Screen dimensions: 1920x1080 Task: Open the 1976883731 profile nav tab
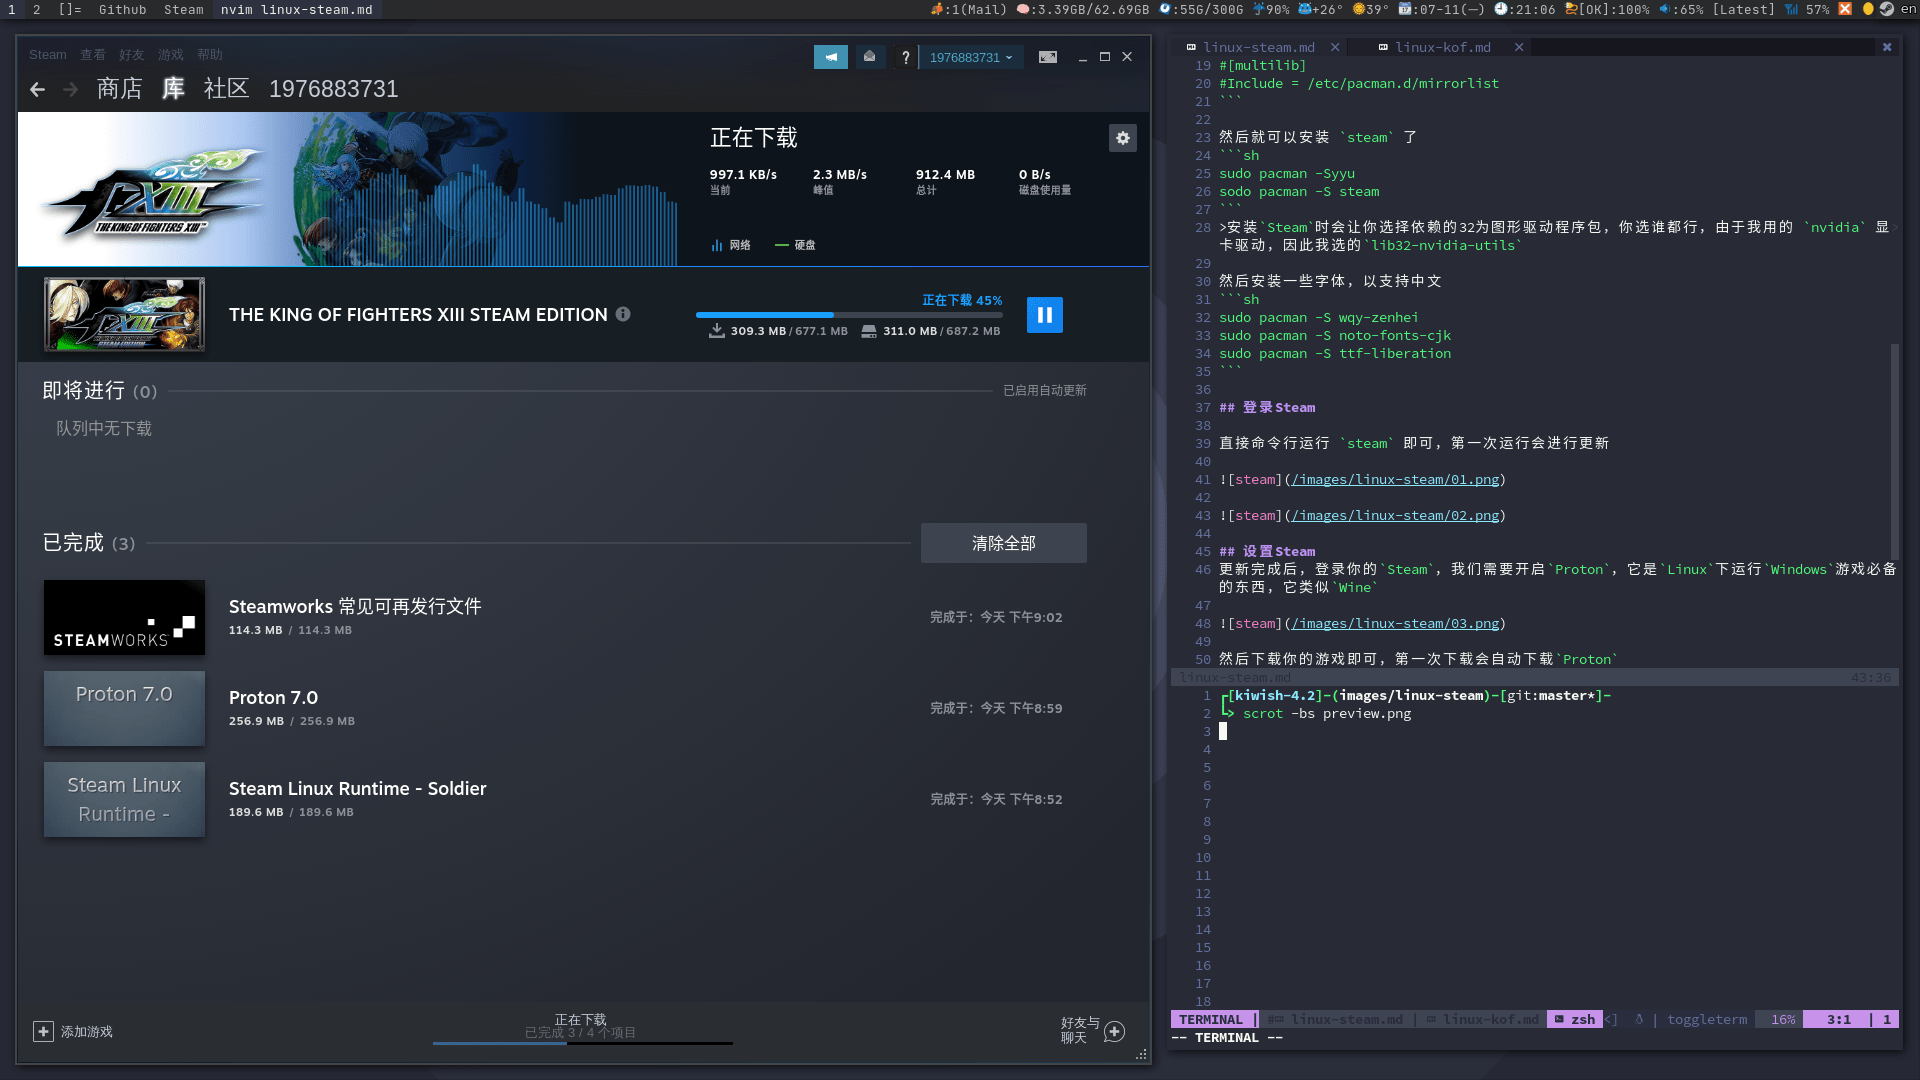click(x=334, y=89)
